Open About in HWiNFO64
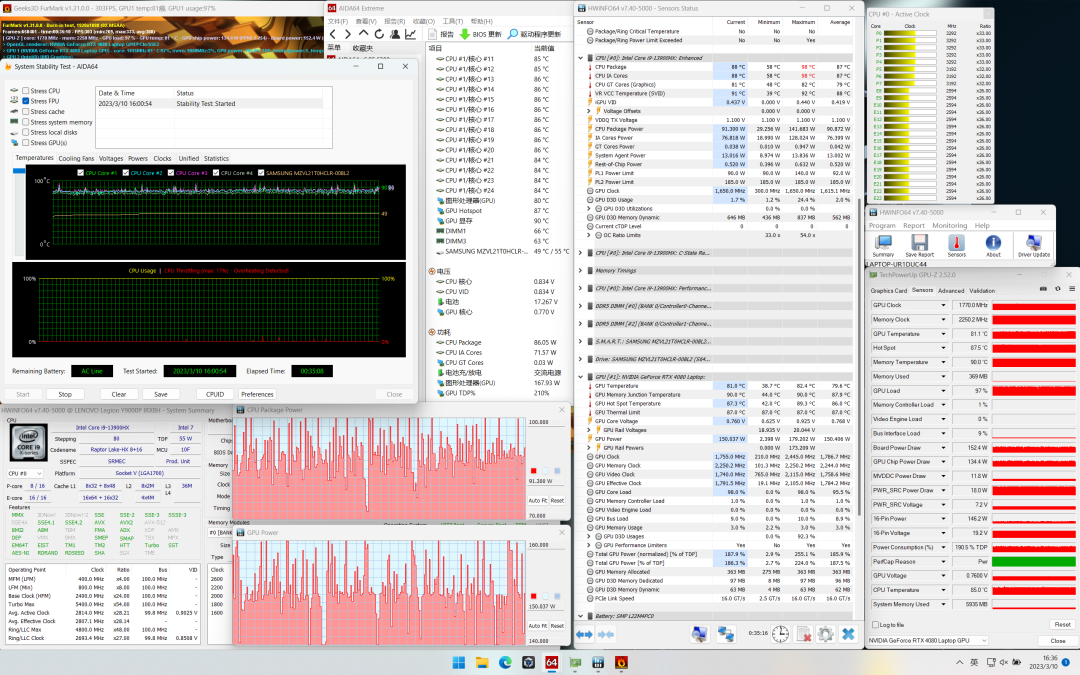The width and height of the screenshot is (1080, 675). [x=993, y=245]
